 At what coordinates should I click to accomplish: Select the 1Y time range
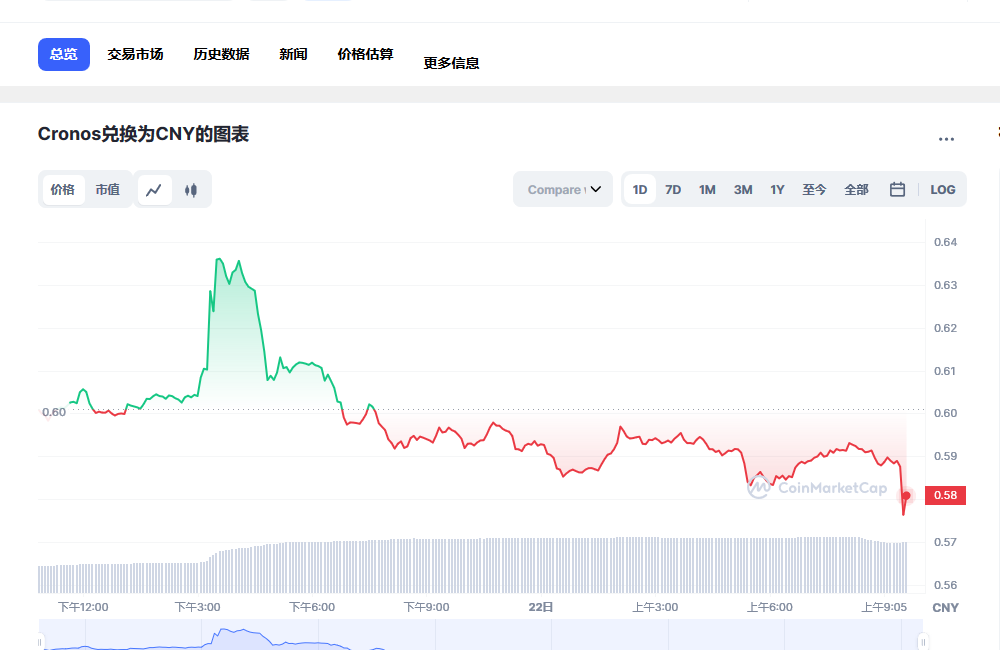(777, 189)
